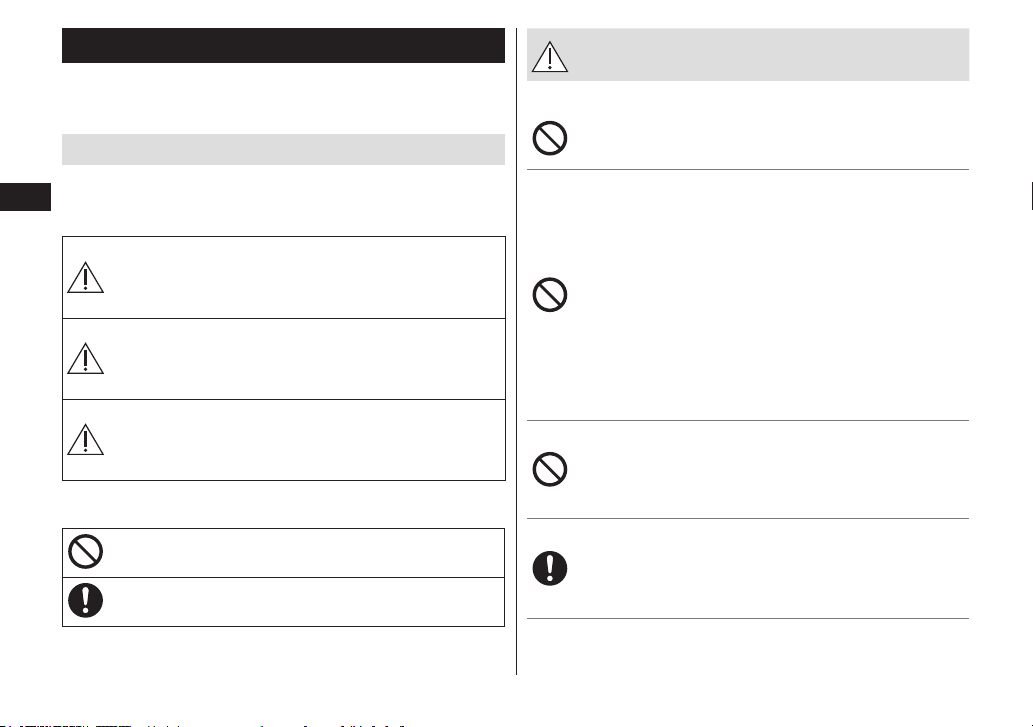Image resolution: width=1033 pixels, height=727 pixels.
Task: Select the warning triangle in the middle table row
Action: 85,358
